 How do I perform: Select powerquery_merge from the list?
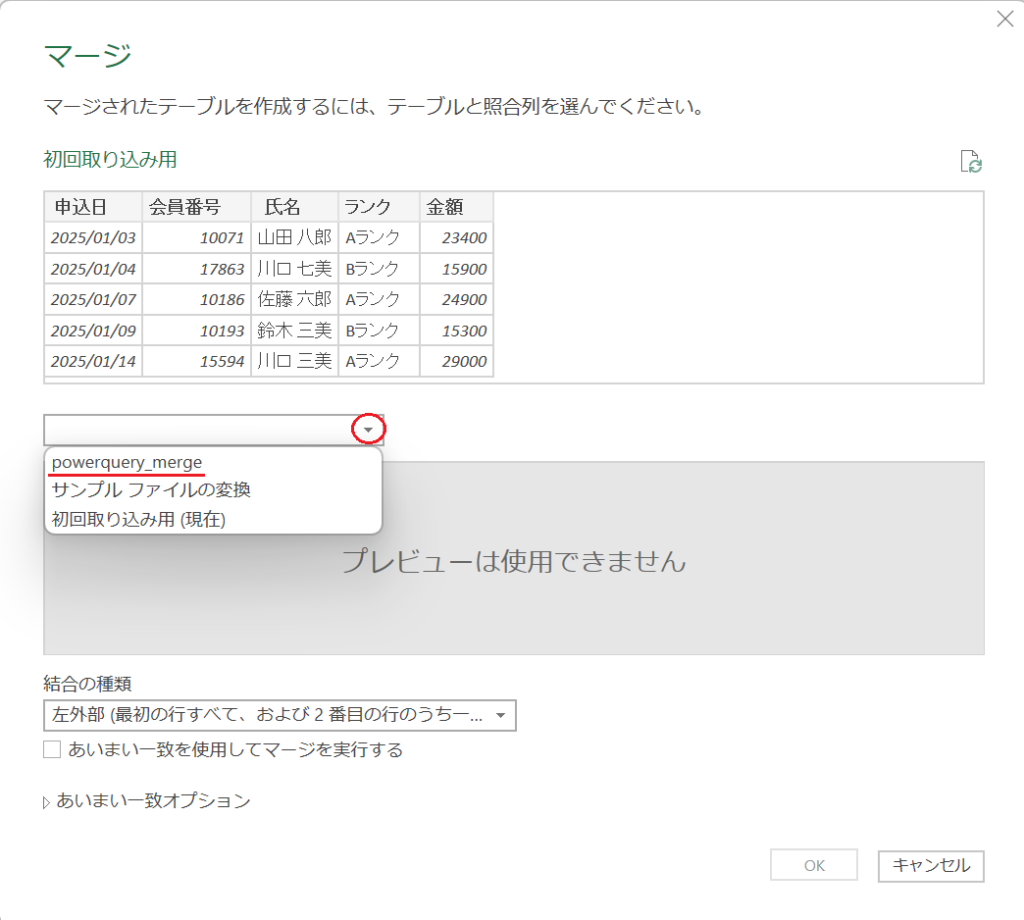127,460
